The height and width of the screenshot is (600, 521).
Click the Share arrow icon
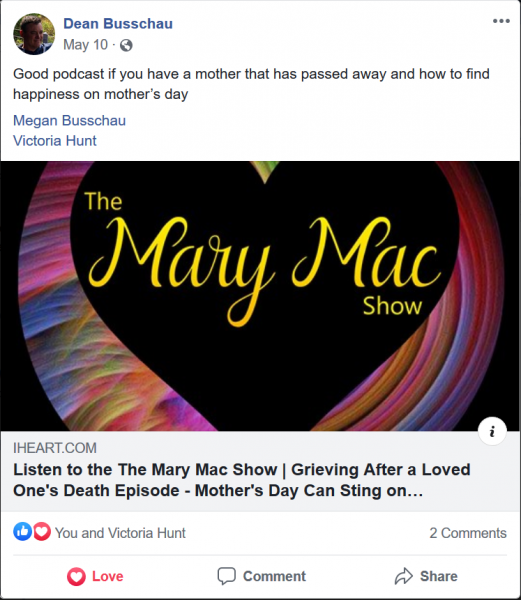click(x=404, y=576)
